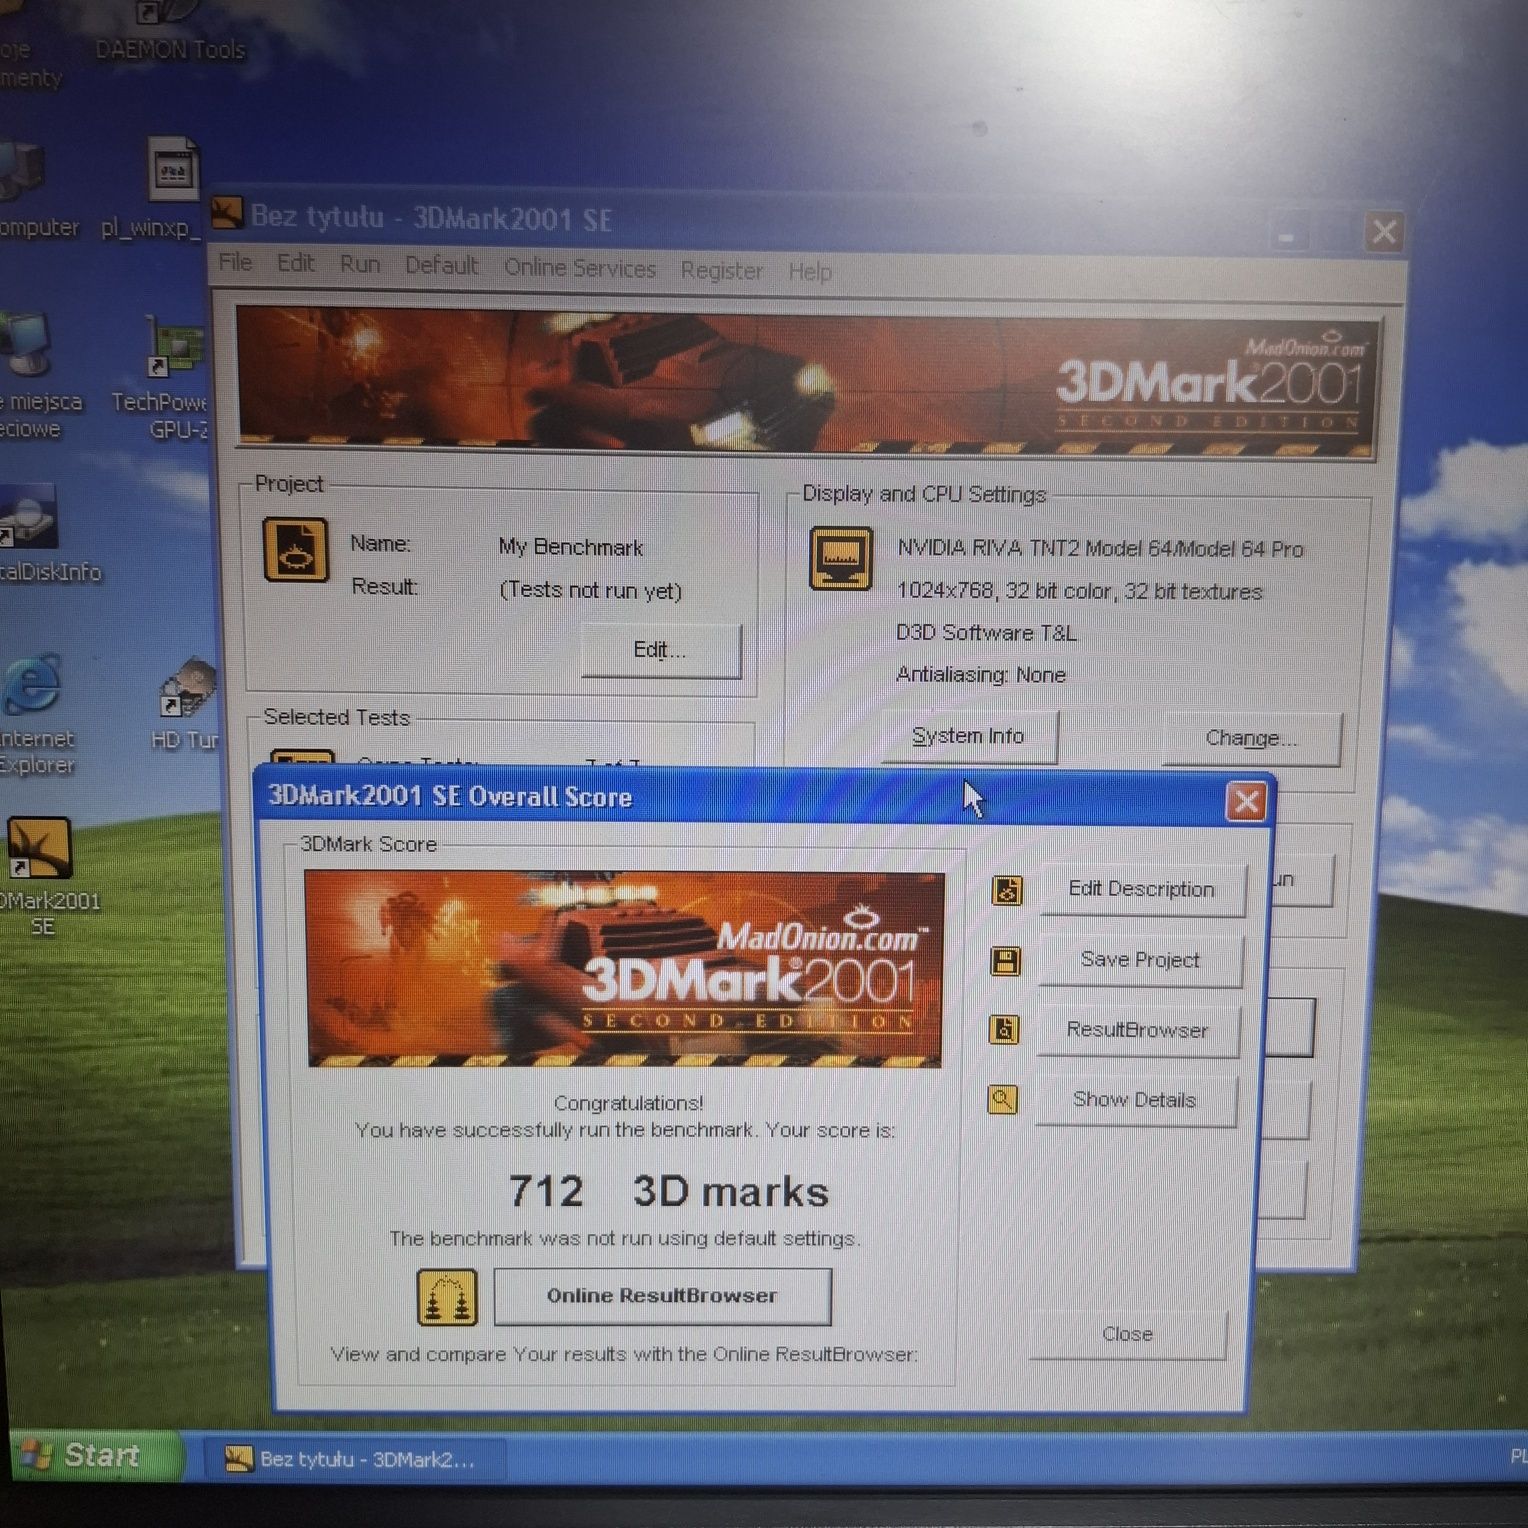Click the 1024x768, 32 bit color text

(1080, 591)
